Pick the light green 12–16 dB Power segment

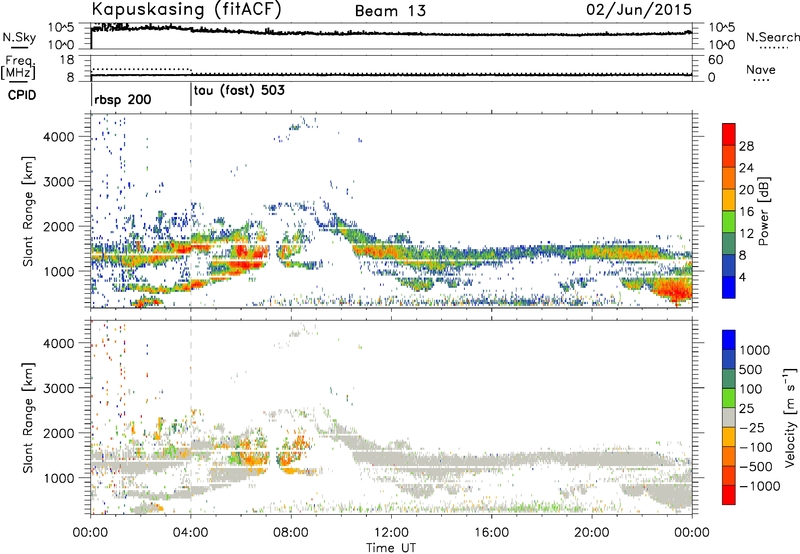point(729,222)
